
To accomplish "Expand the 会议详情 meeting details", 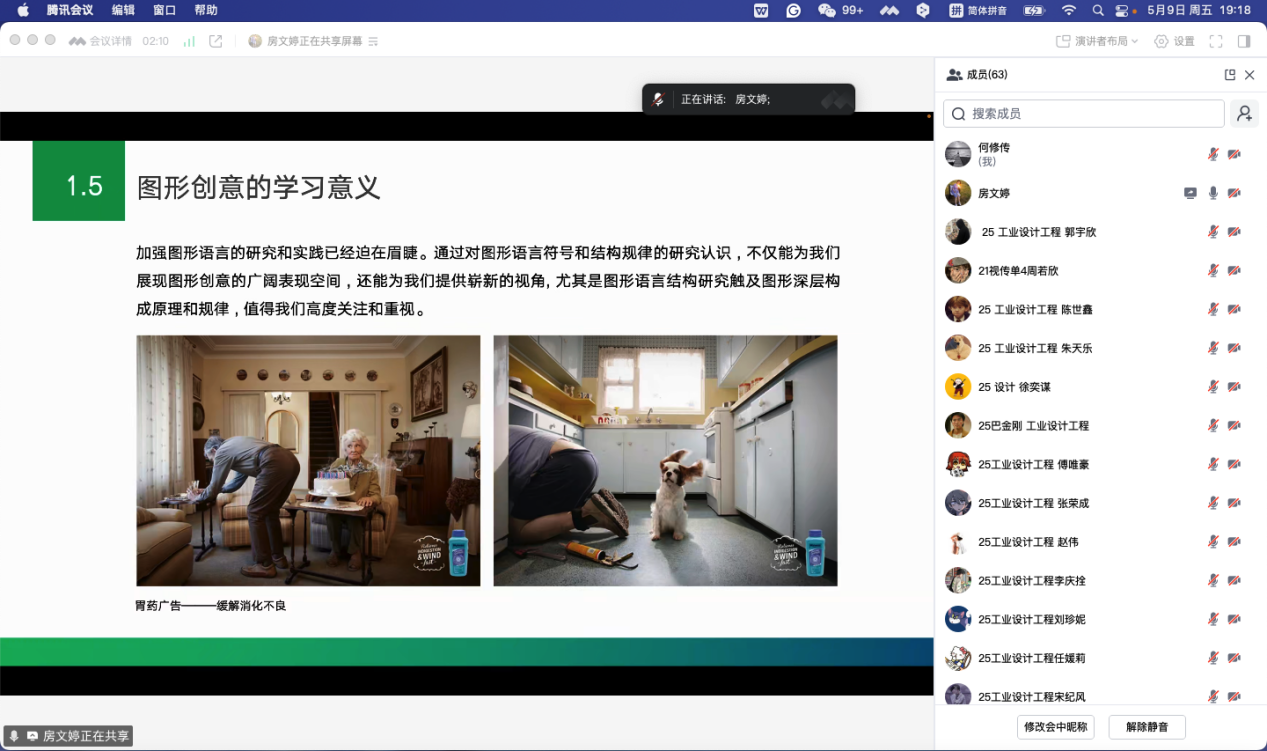I will 101,41.
